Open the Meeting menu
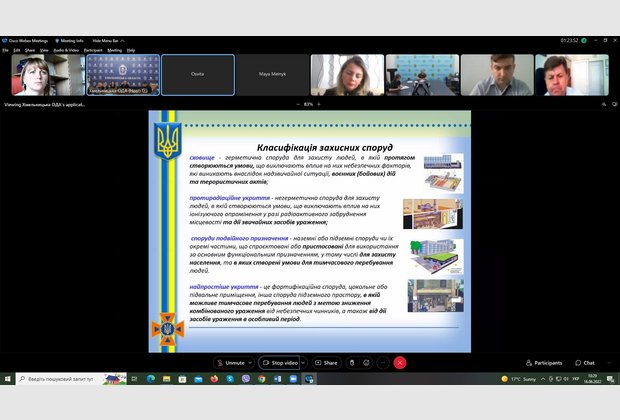 115,50
